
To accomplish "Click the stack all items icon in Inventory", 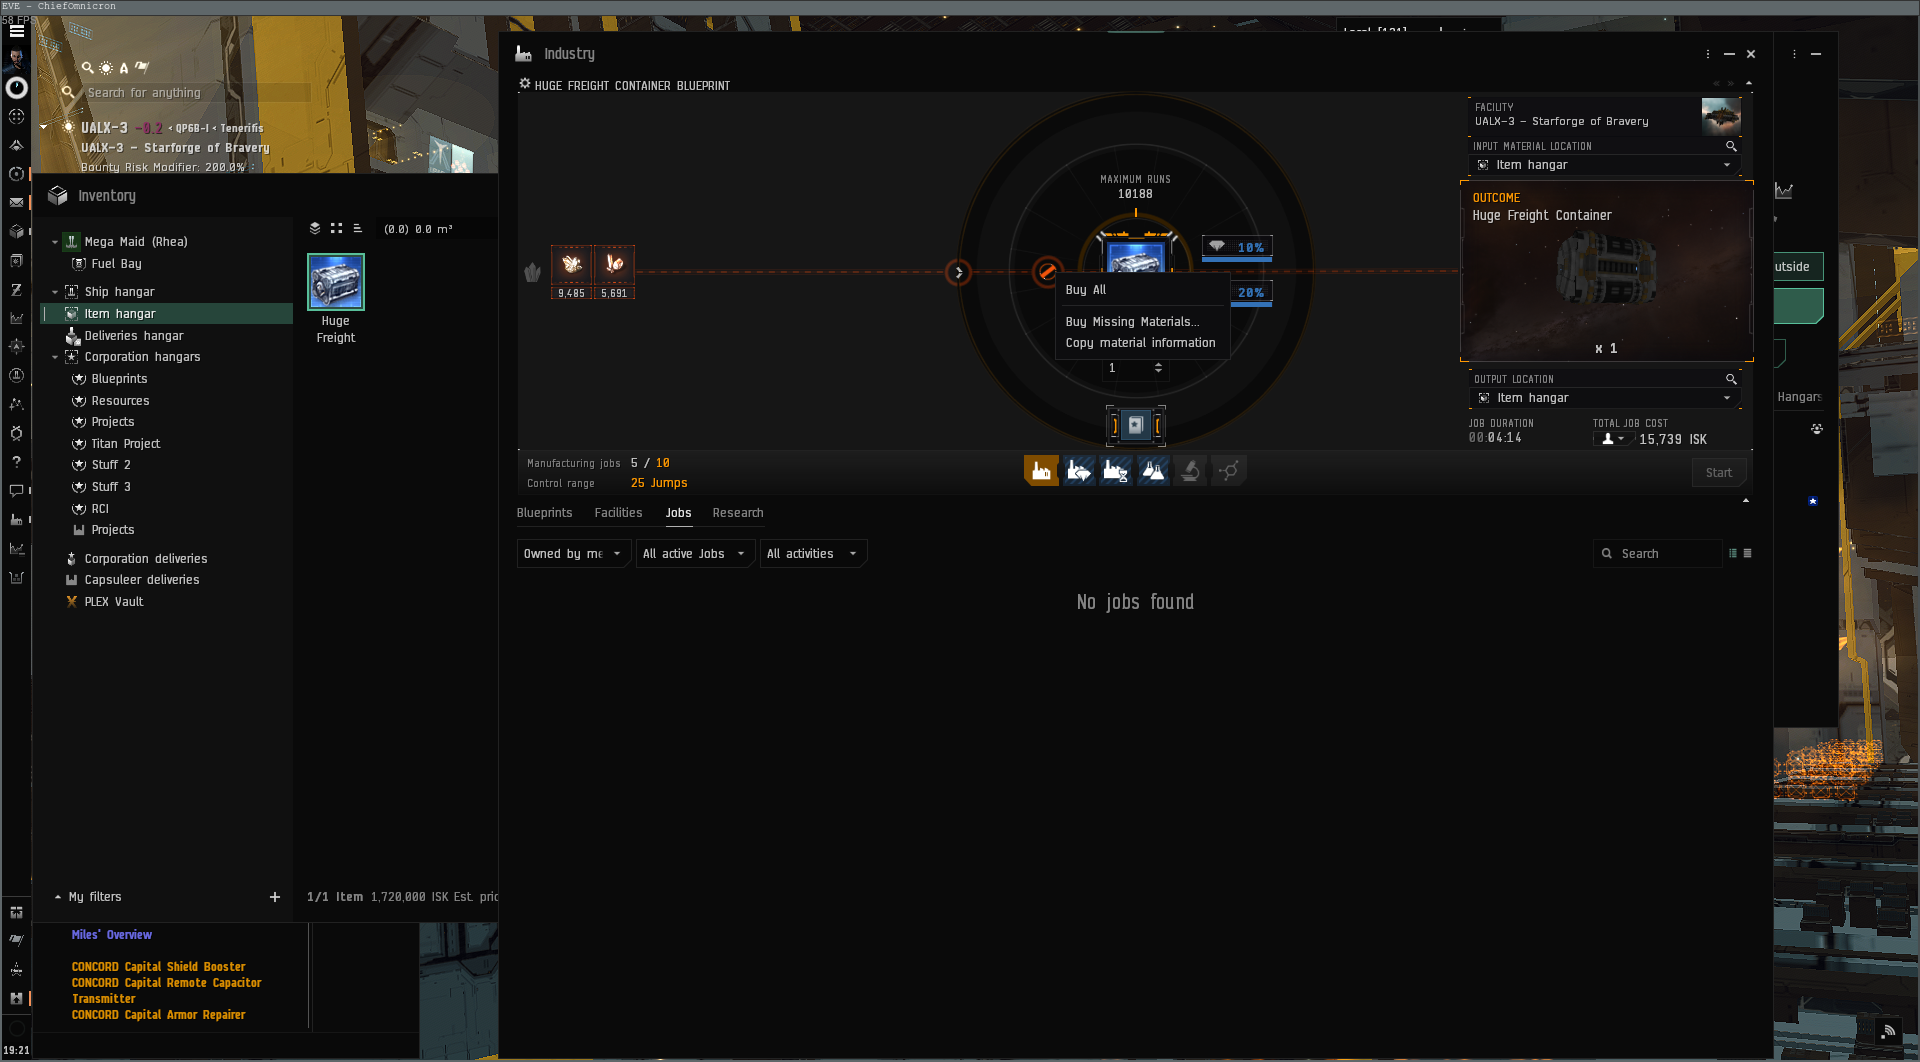I will [315, 229].
